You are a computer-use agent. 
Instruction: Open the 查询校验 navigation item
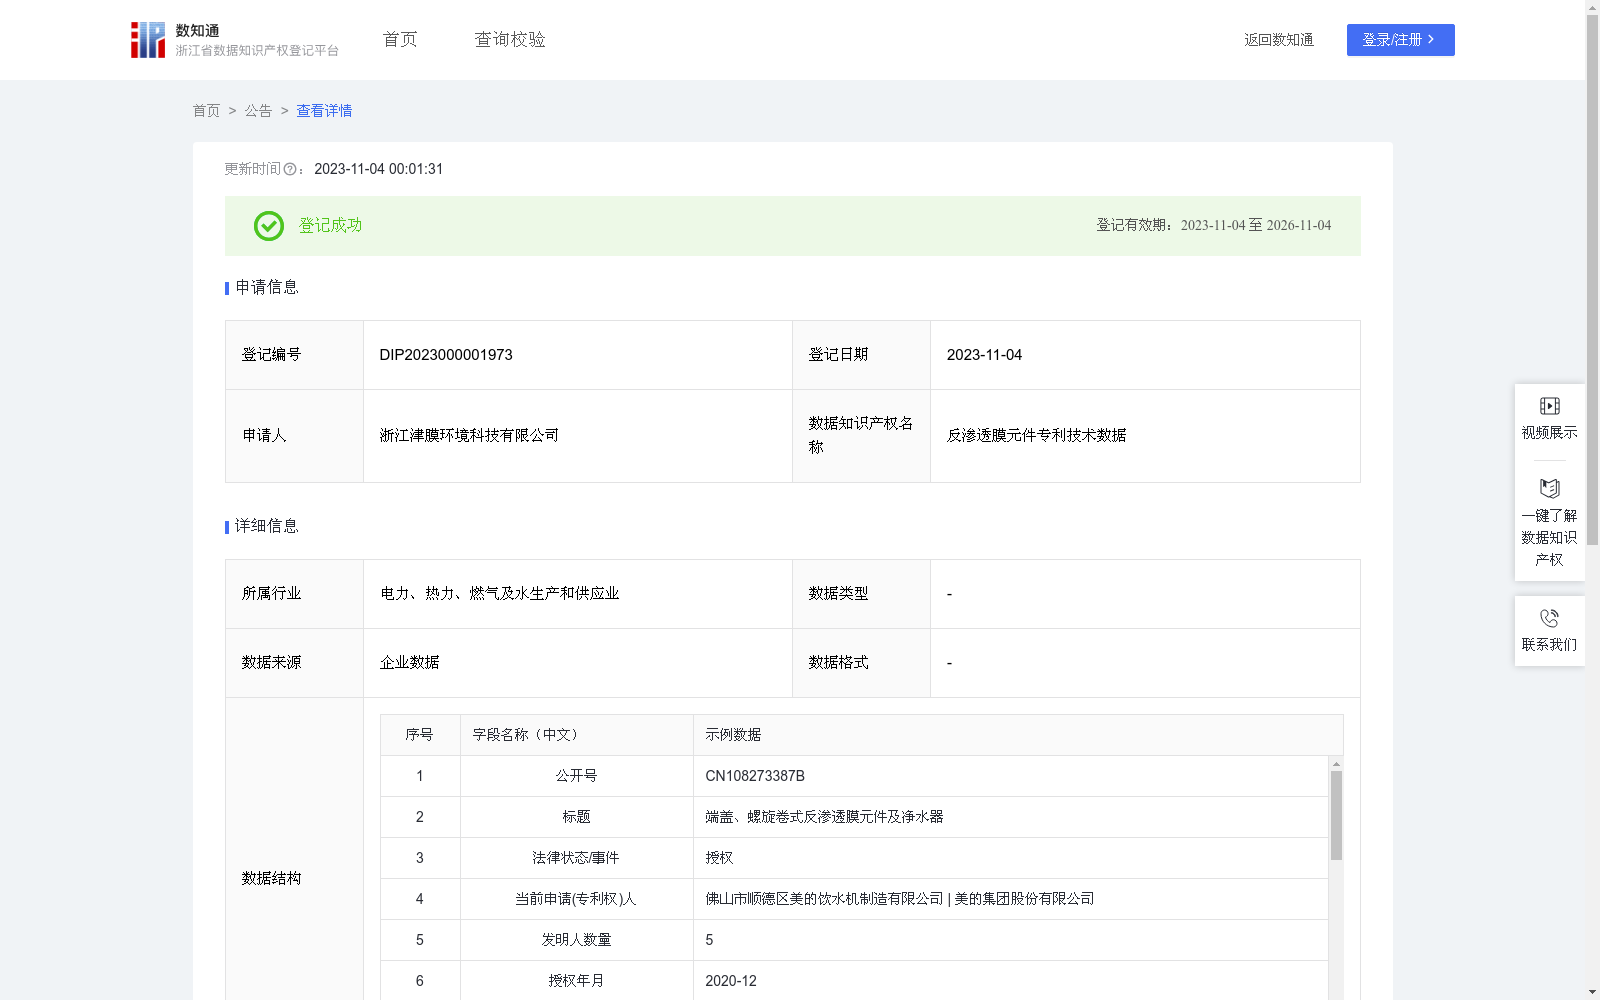510,40
